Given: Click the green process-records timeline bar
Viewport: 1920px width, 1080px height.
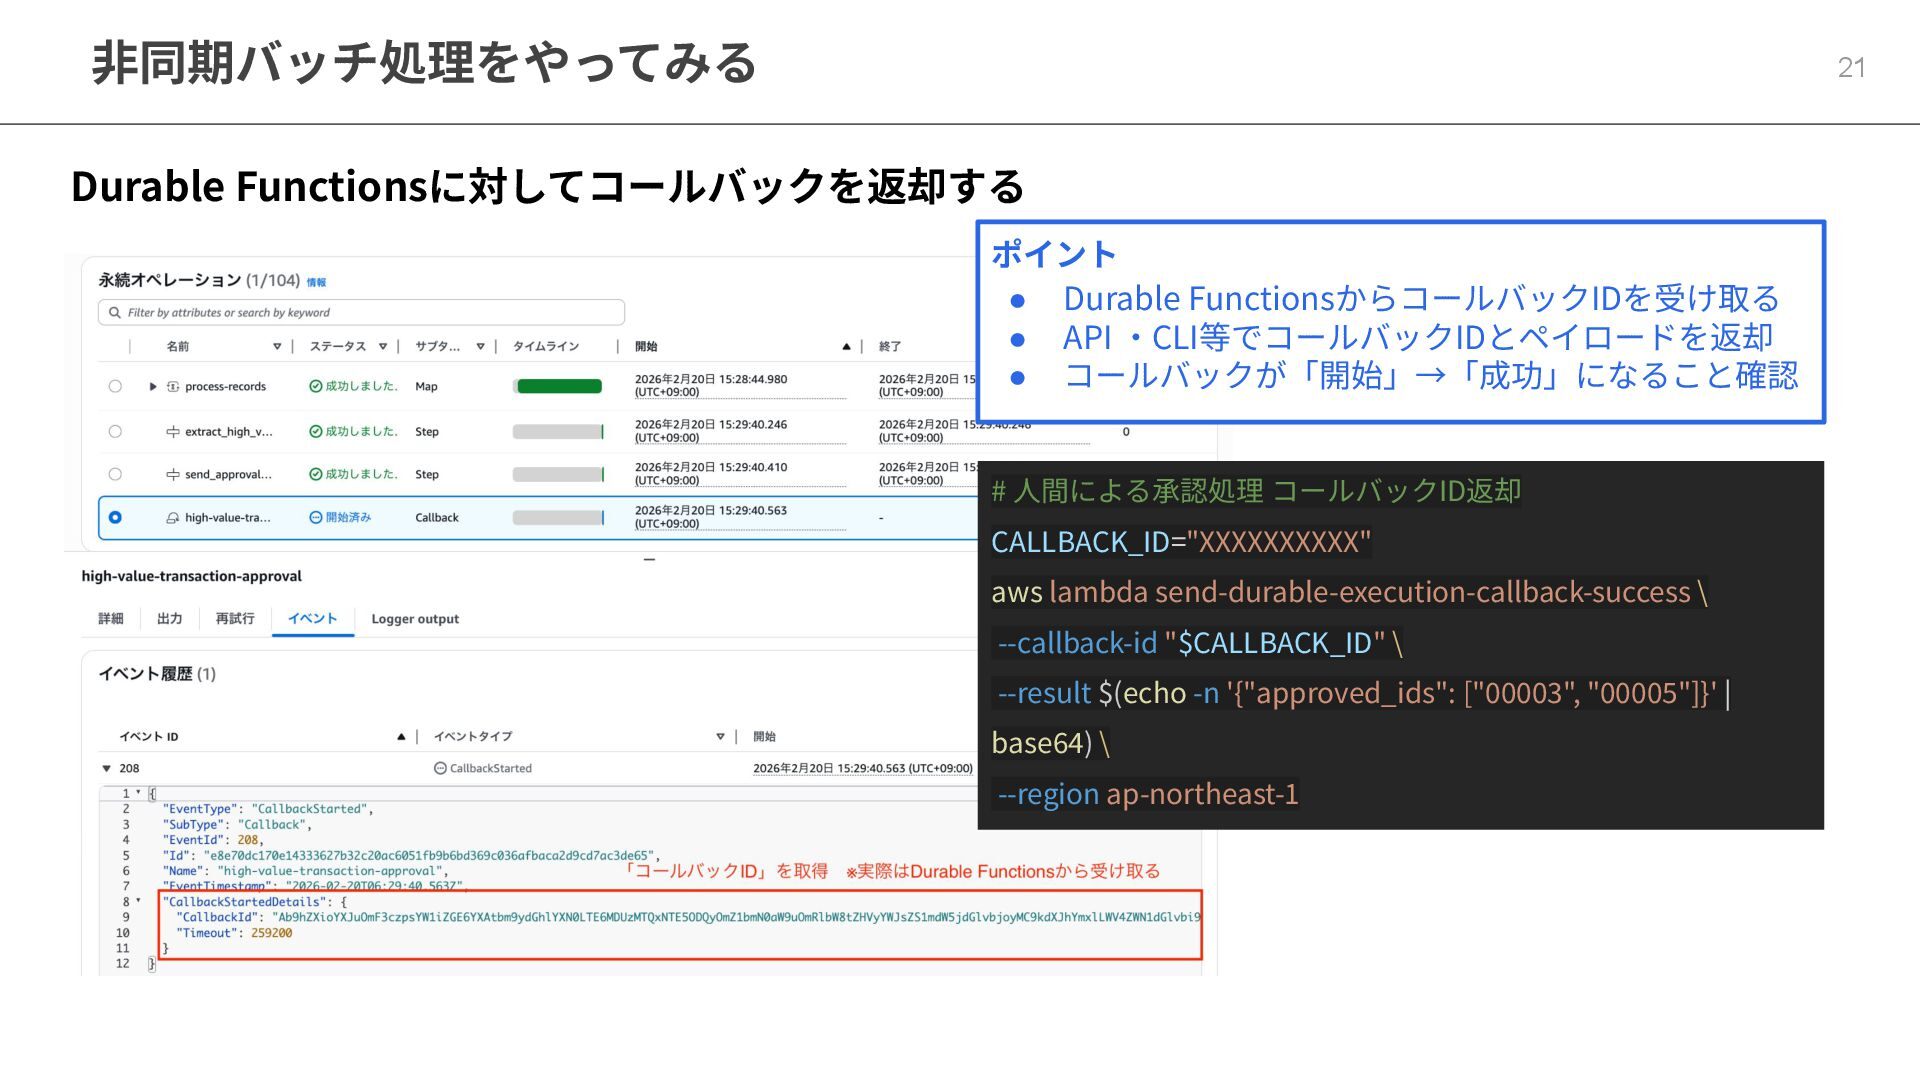Looking at the screenshot, I should pos(559,387).
